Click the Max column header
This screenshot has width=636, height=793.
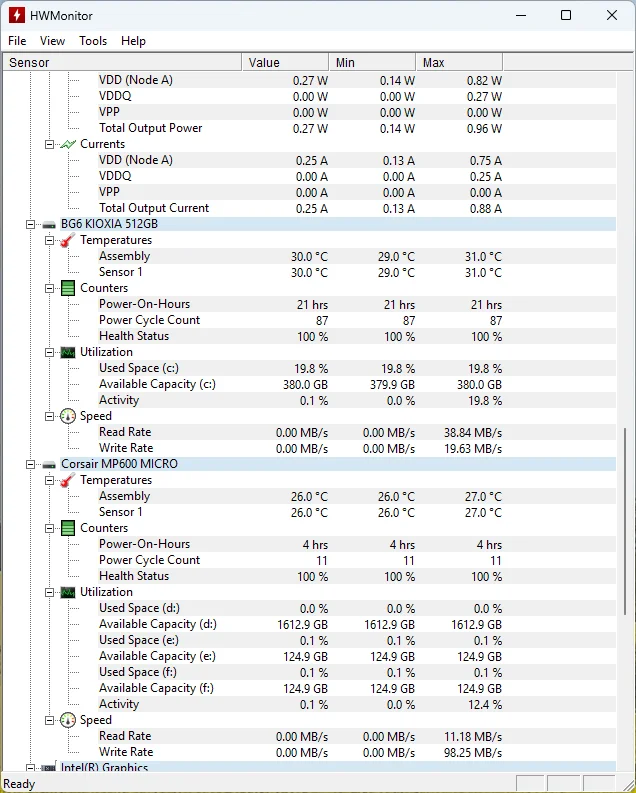coord(459,62)
